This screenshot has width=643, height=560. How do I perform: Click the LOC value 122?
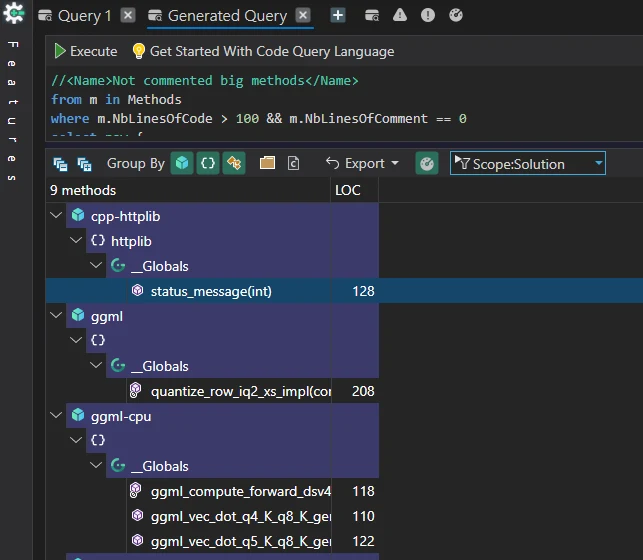tap(363, 541)
